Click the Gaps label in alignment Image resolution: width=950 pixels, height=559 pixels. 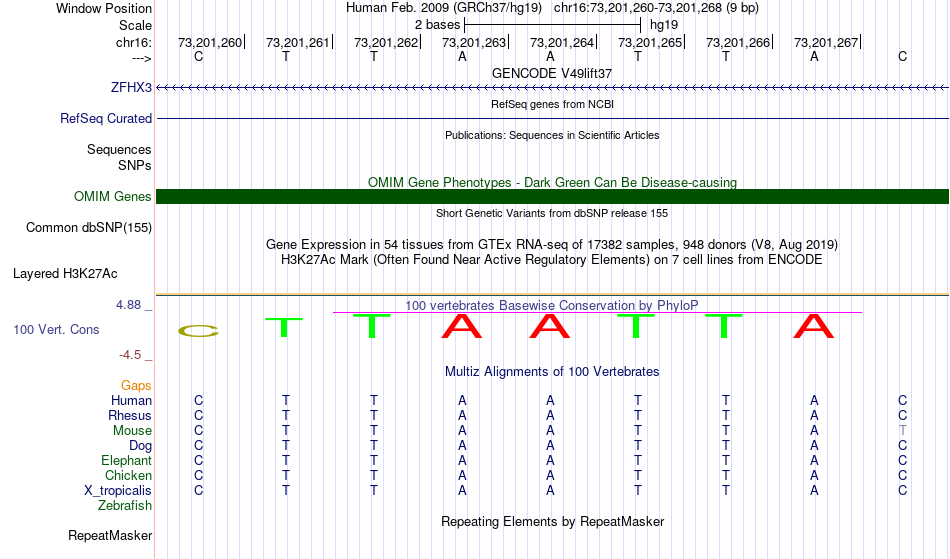coord(136,386)
